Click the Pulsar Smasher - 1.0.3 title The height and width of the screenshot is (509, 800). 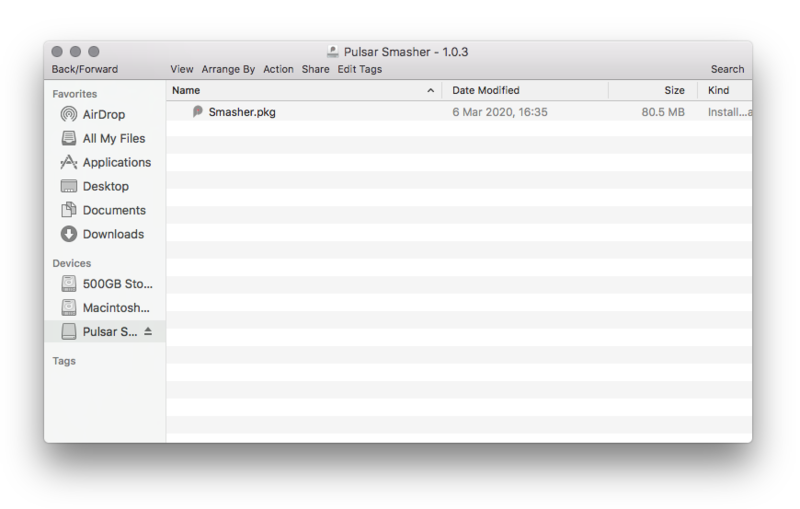pos(406,52)
